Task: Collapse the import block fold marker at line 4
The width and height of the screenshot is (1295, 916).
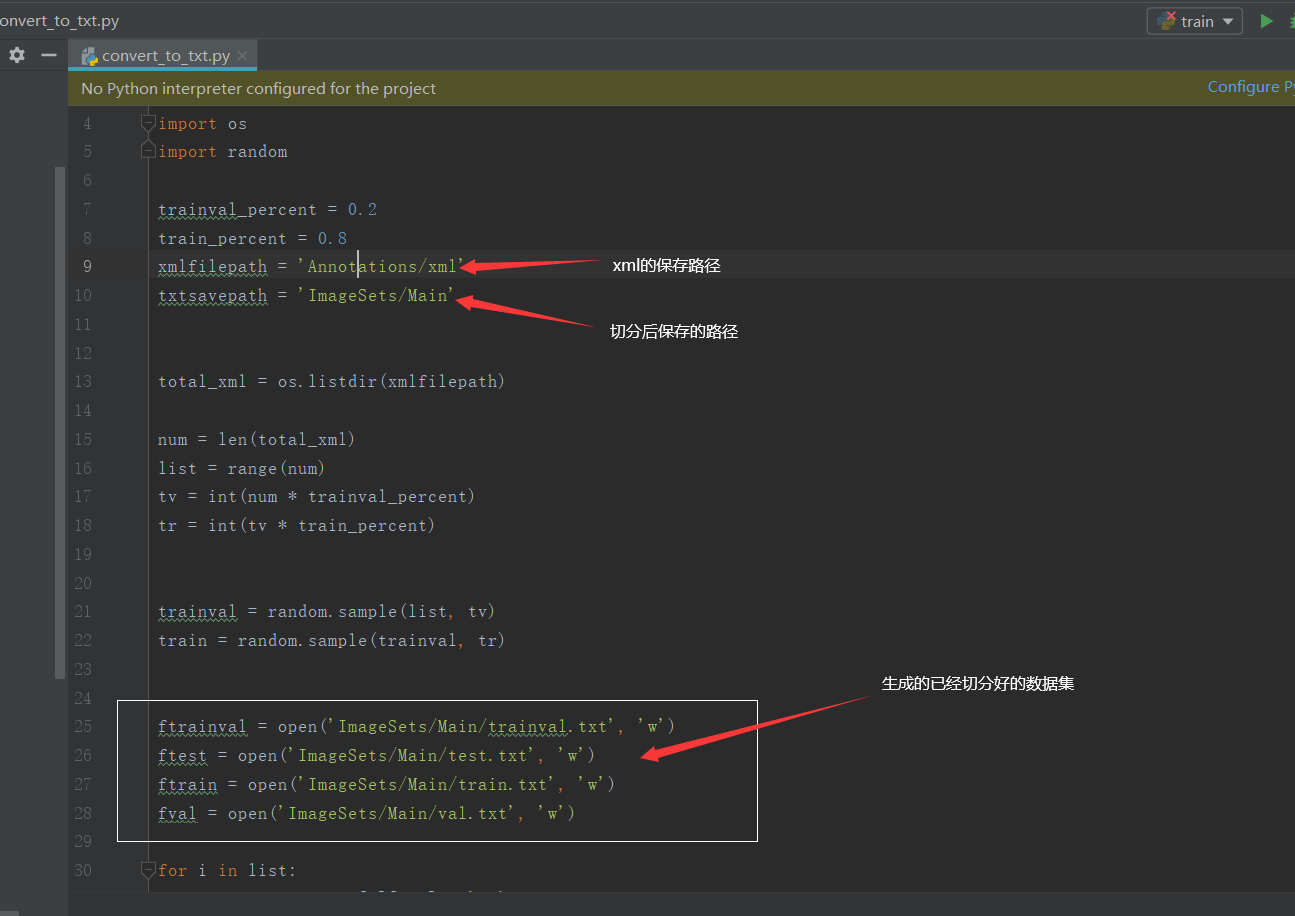Action: (148, 123)
